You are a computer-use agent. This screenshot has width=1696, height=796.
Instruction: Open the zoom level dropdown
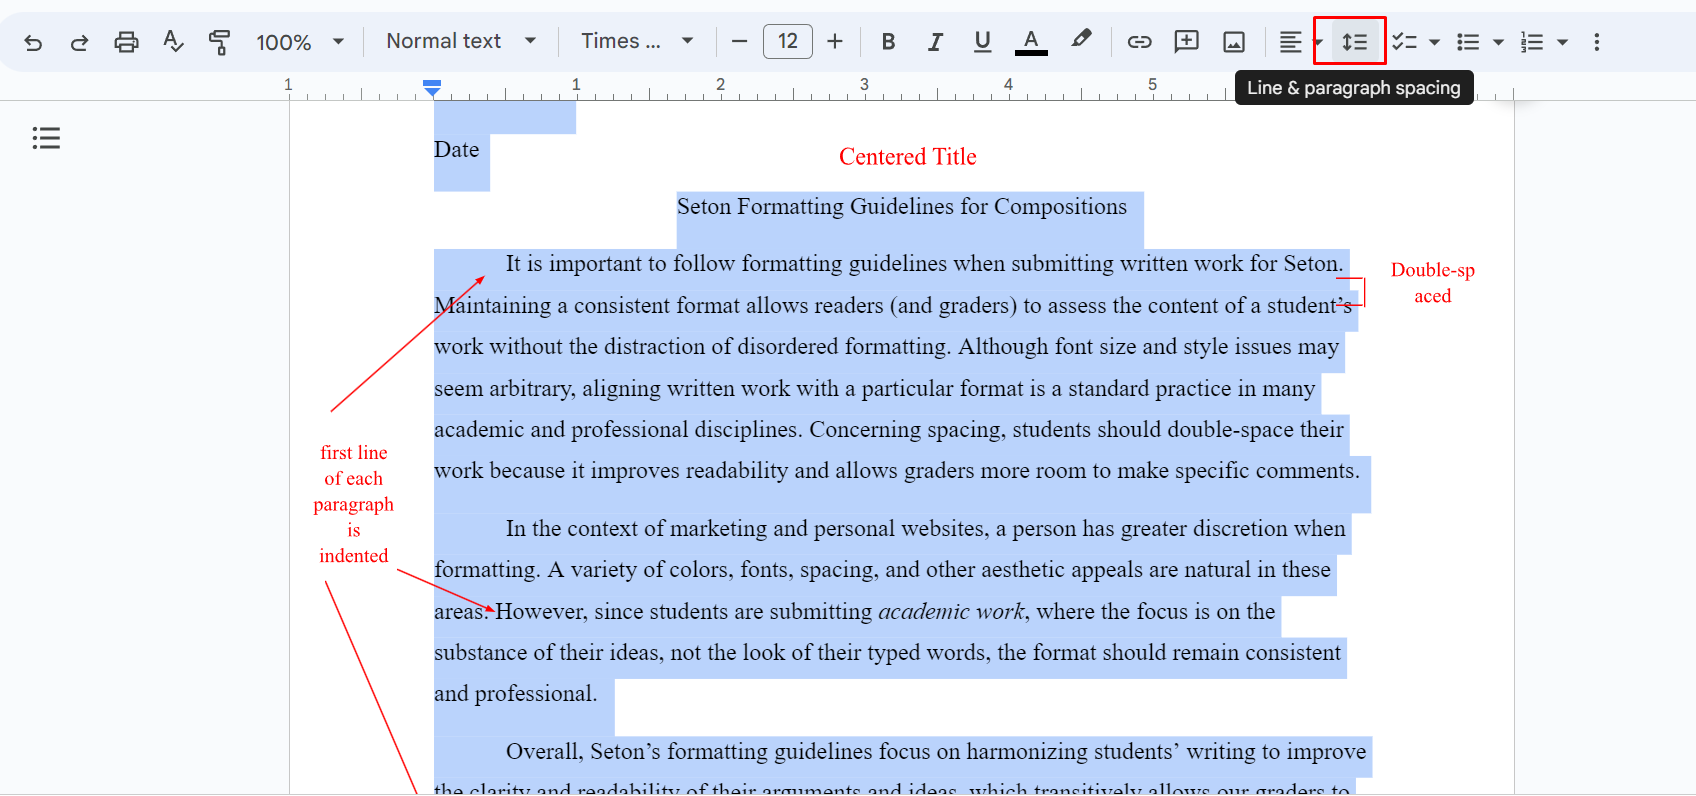300,42
